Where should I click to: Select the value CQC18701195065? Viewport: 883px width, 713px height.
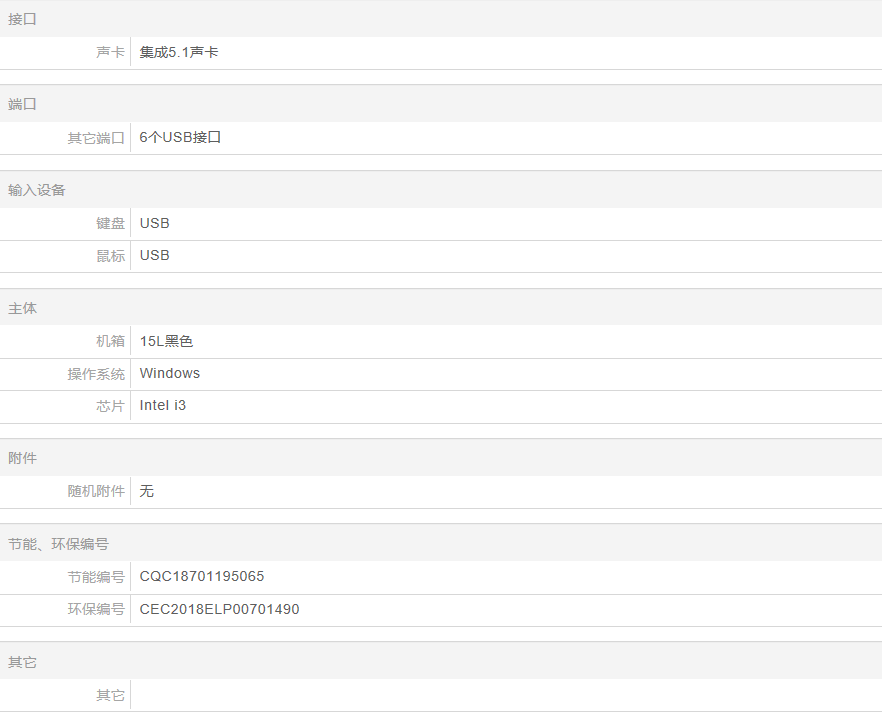[x=202, y=577]
